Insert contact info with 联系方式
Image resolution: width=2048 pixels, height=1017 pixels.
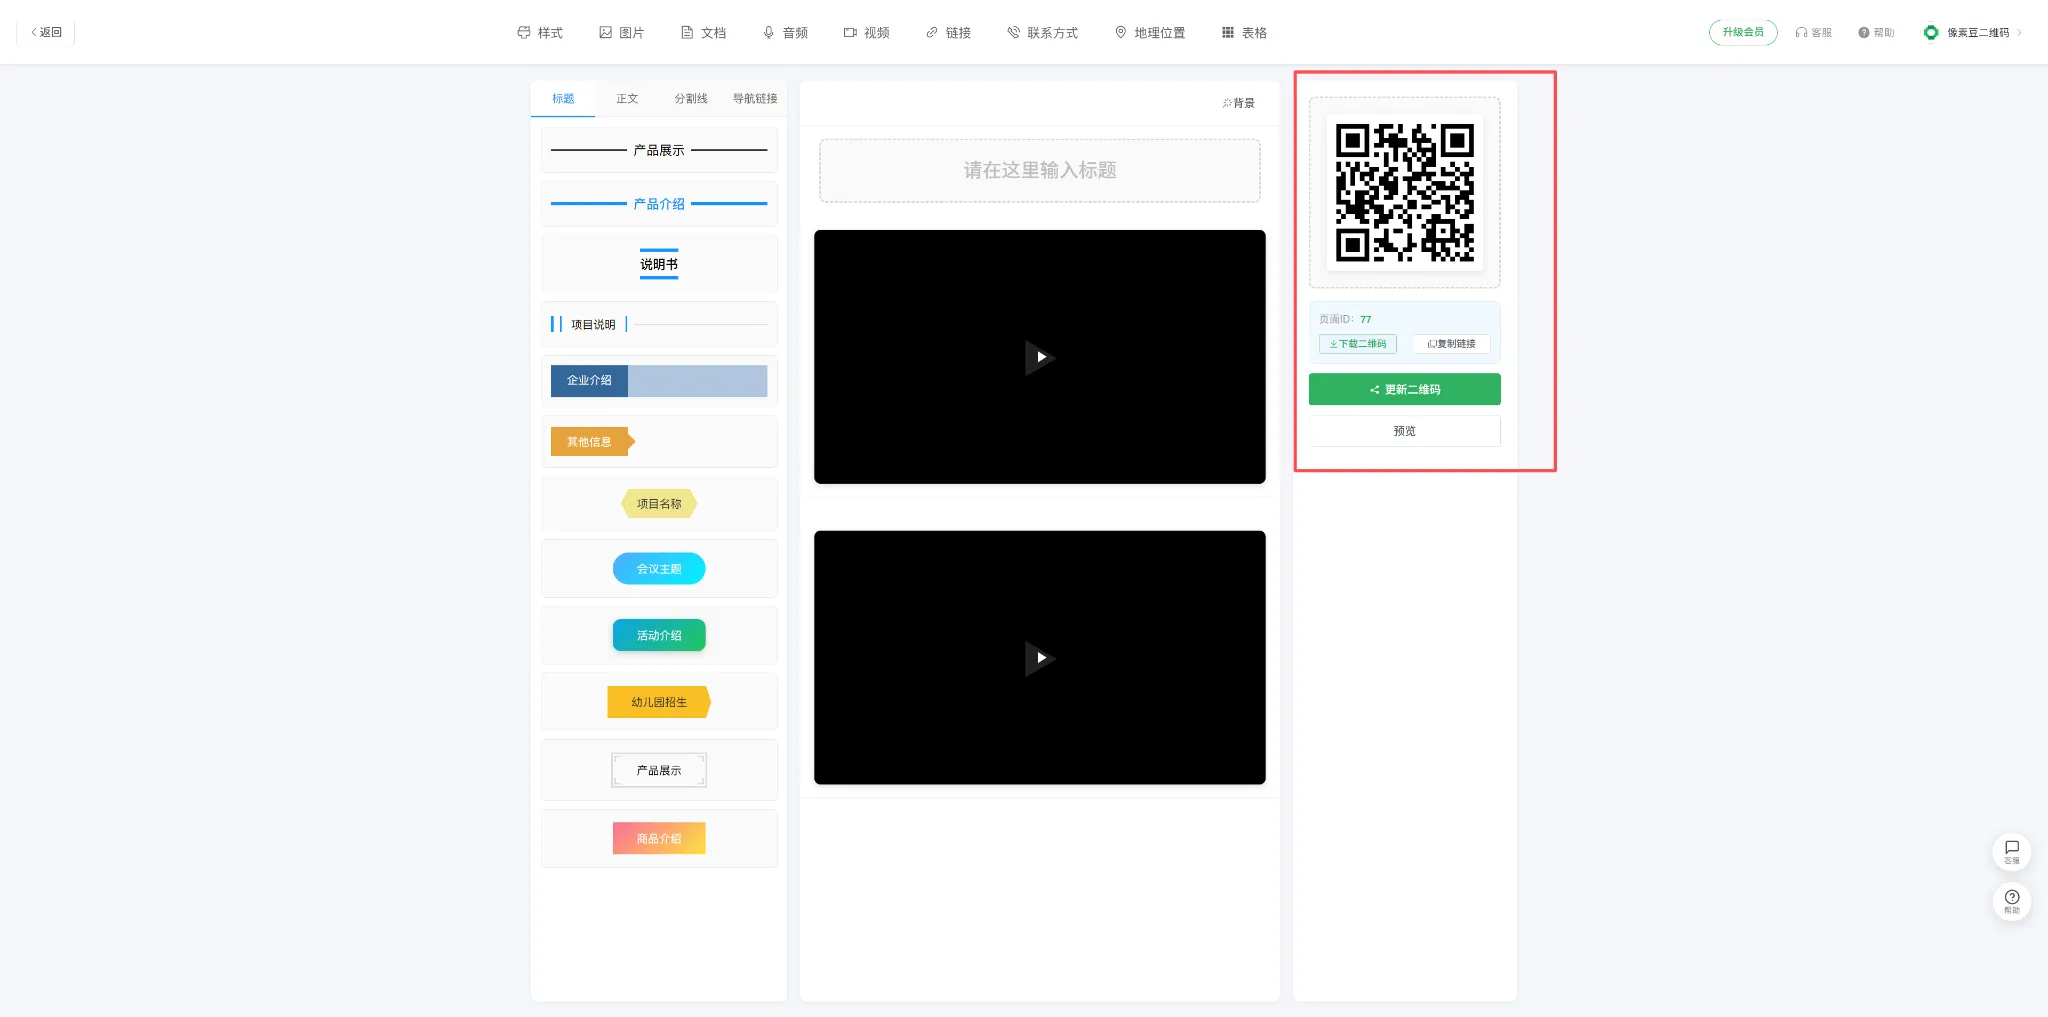coord(1042,33)
